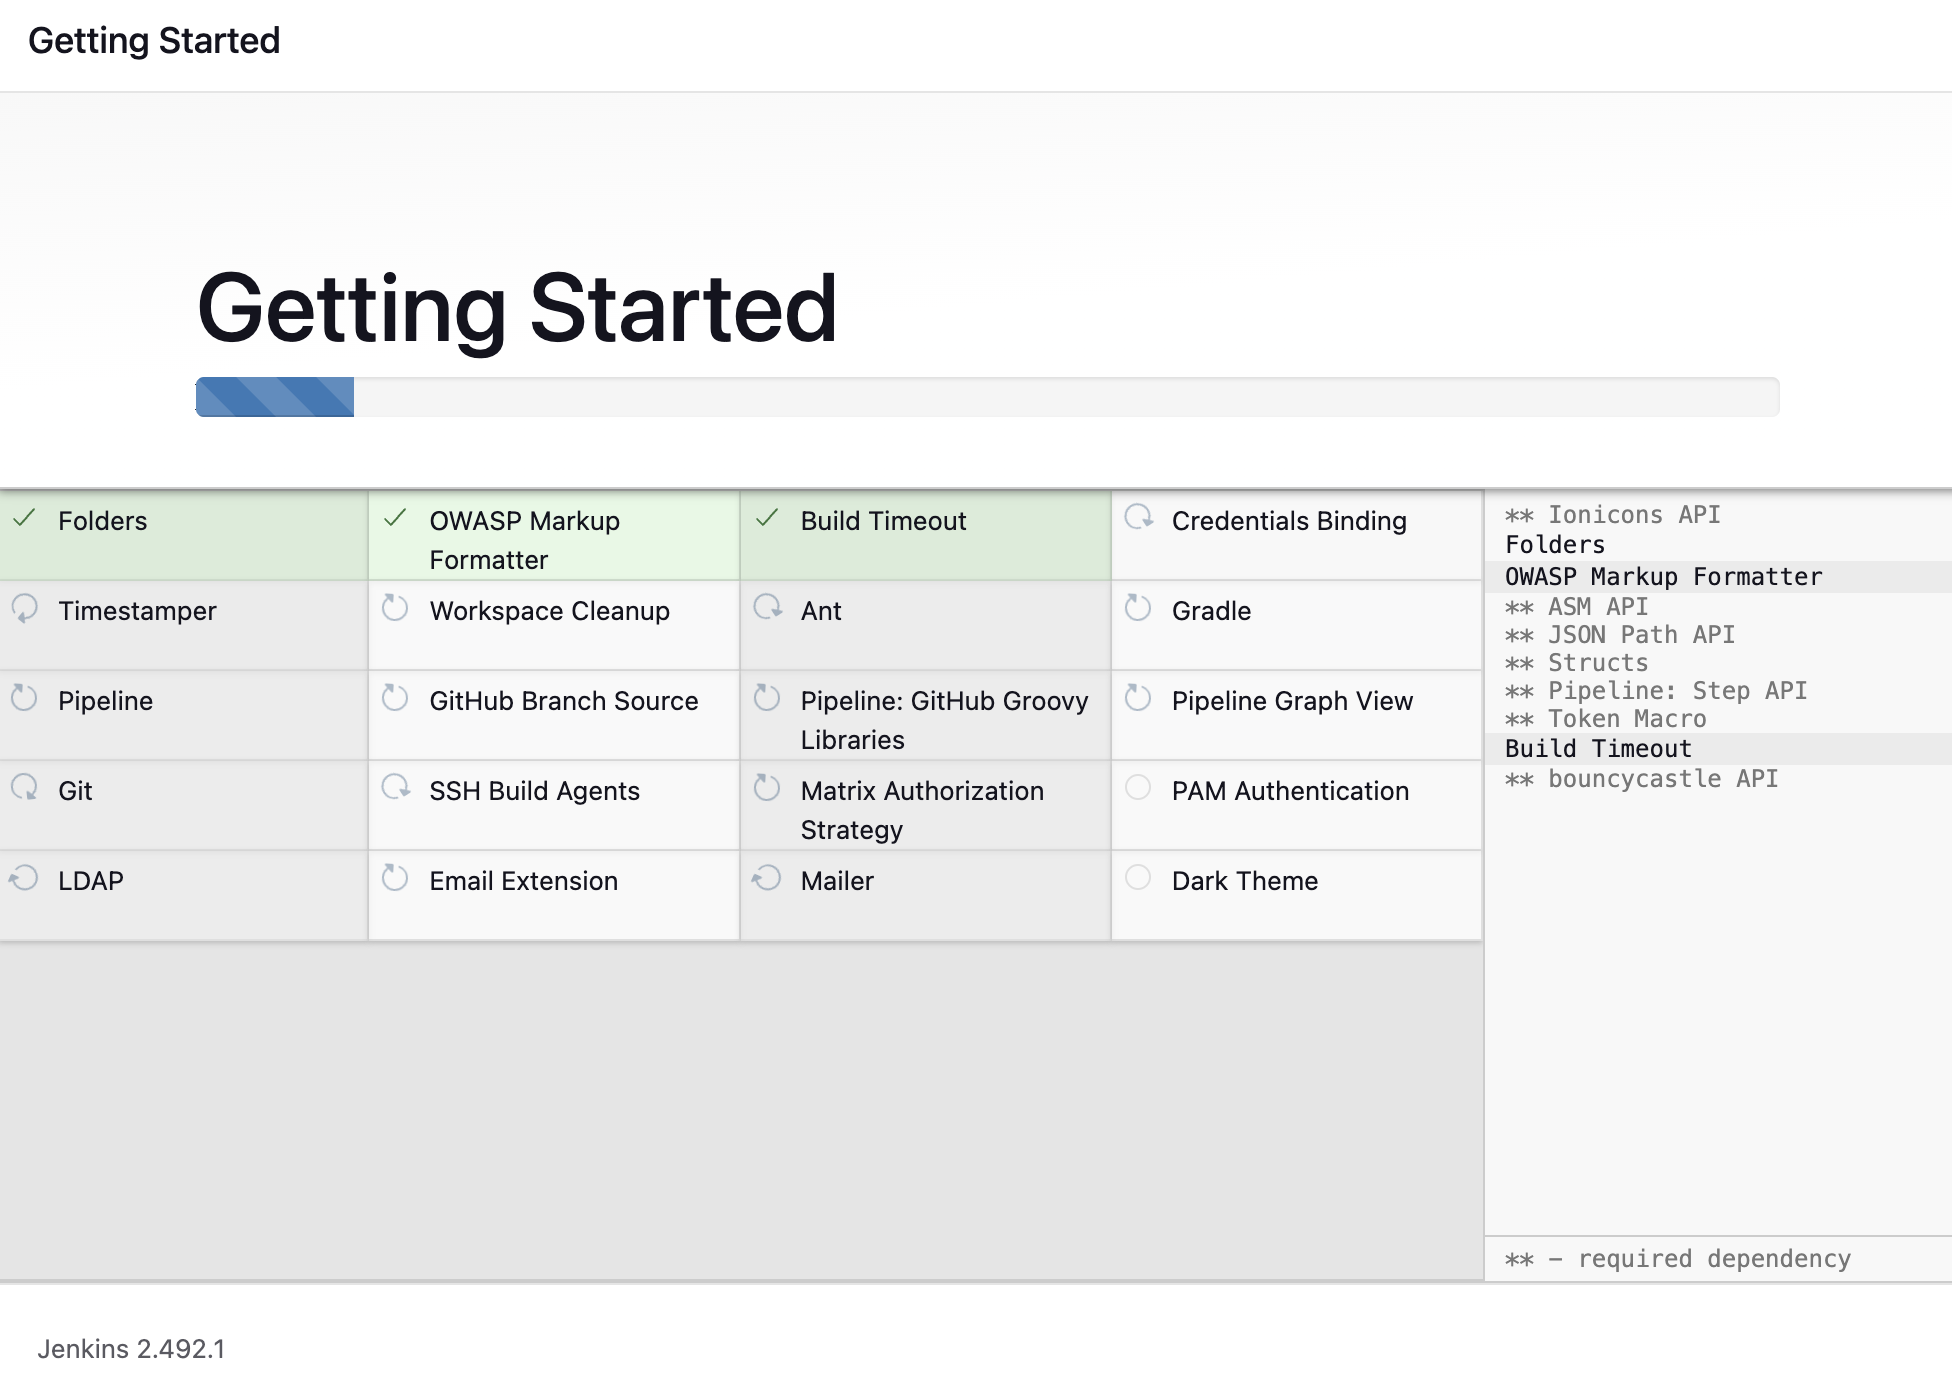Click '** Pipeline: Step API' log line
1952x1388 pixels.
click(1655, 691)
